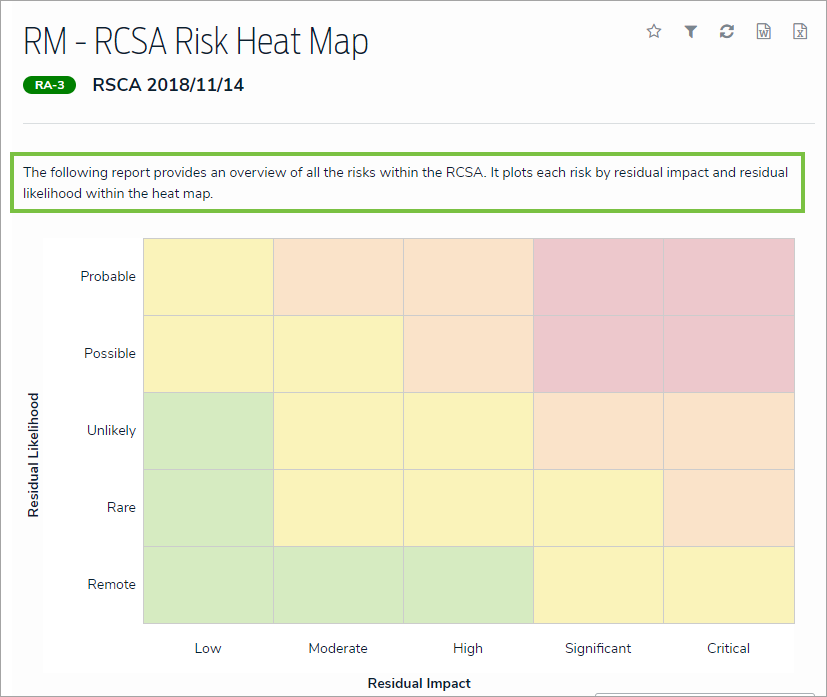Viewport: 827px width, 697px height.
Task: Select the Rare and Significant yellow cell
Action: (598, 508)
